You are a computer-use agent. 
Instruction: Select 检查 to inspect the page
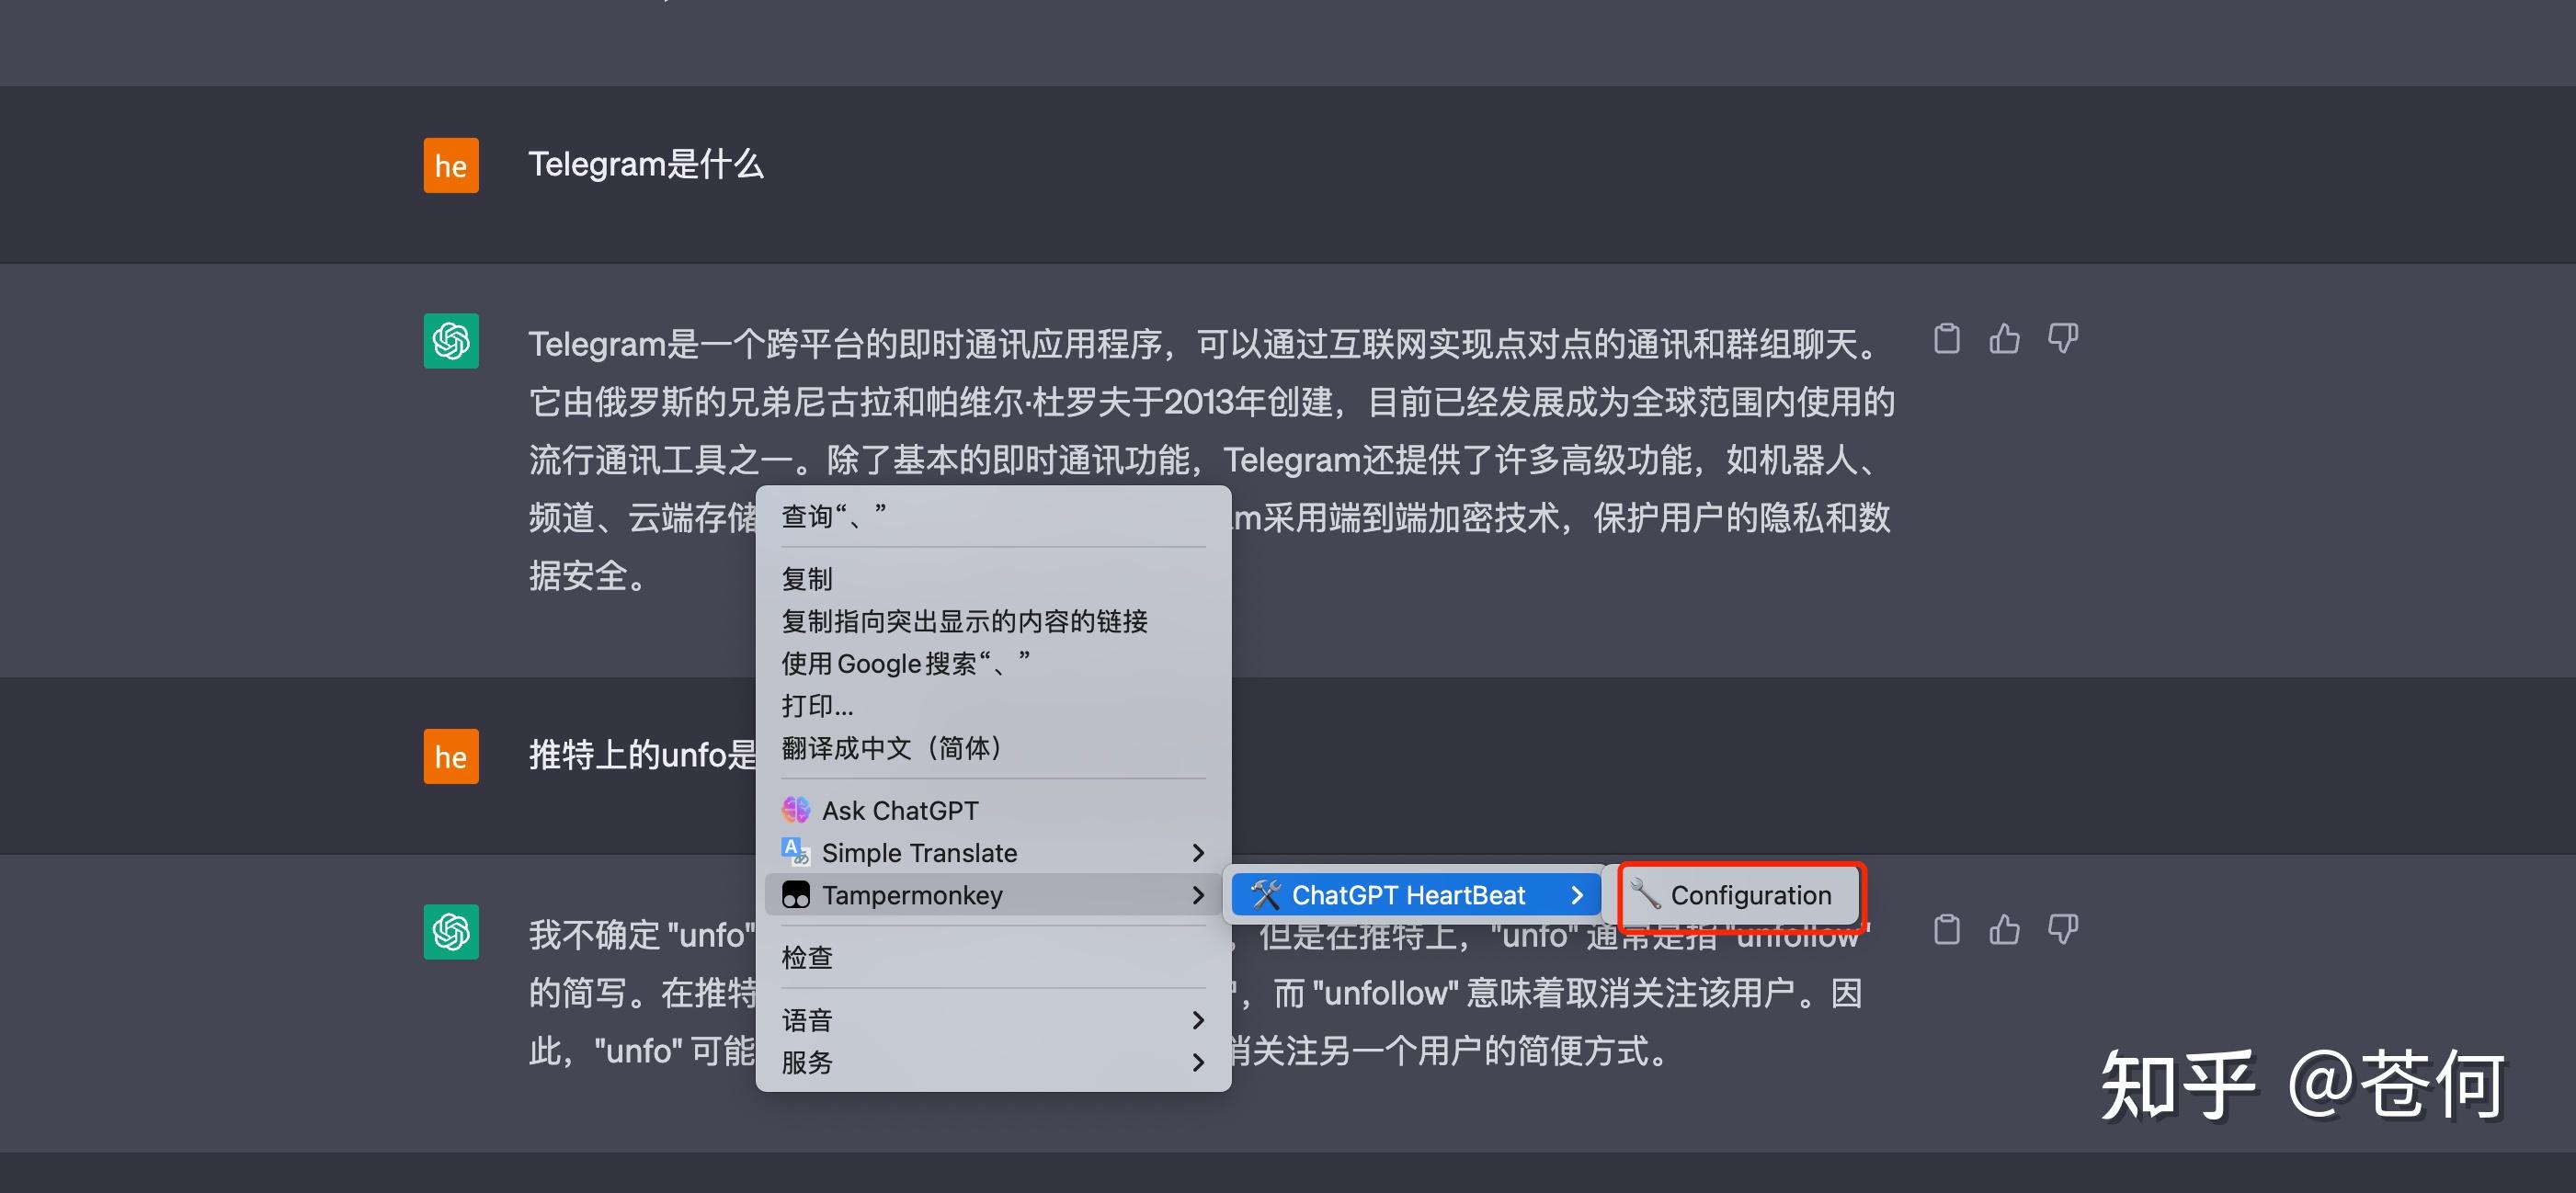(x=993, y=957)
